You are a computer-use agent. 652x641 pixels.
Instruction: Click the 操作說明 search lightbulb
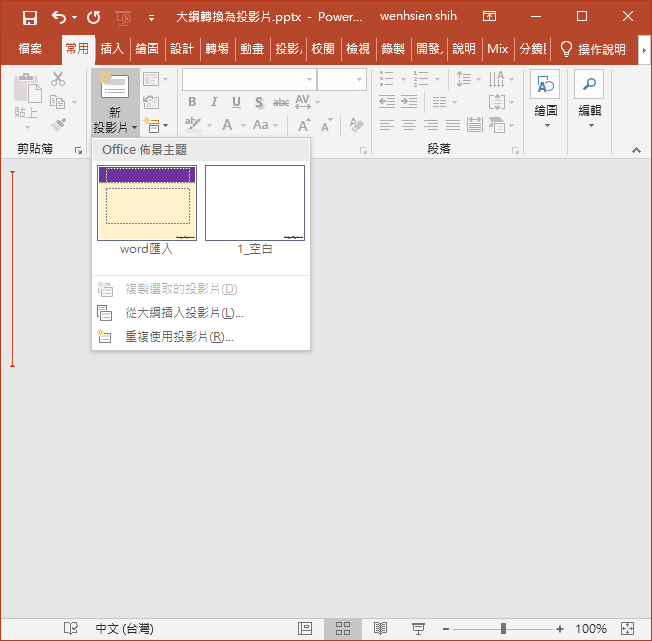point(566,49)
